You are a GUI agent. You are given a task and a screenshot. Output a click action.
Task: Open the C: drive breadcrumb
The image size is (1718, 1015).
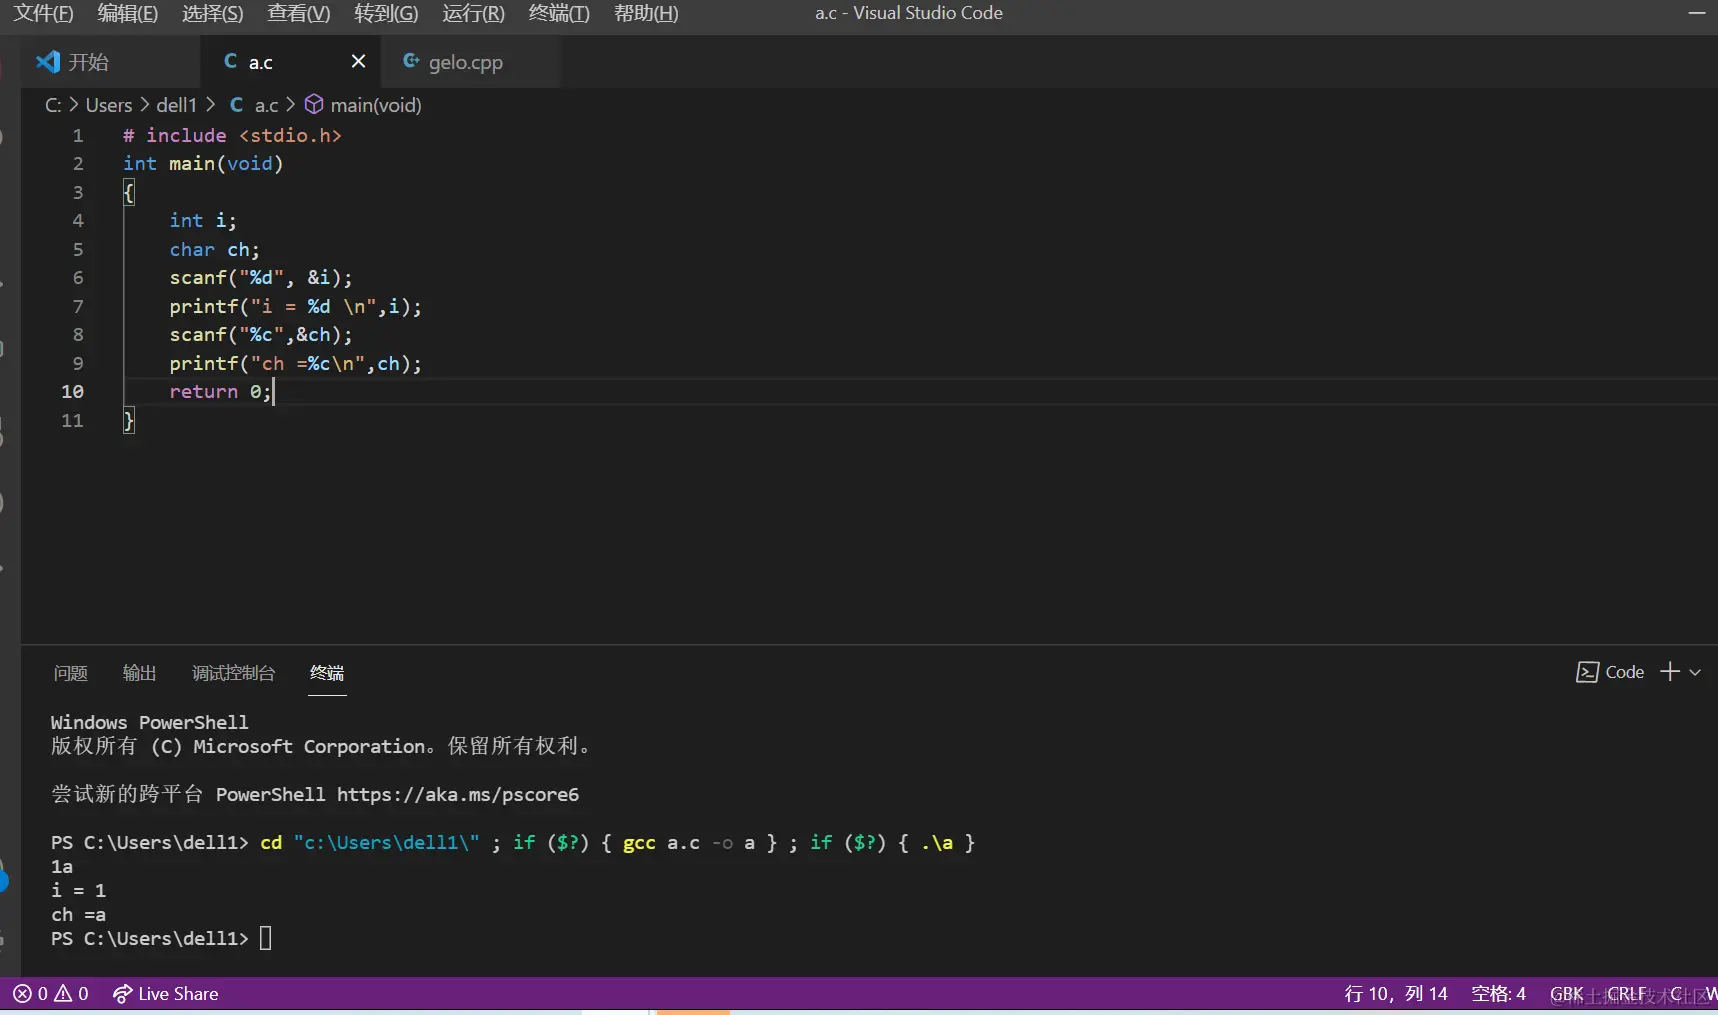point(53,105)
